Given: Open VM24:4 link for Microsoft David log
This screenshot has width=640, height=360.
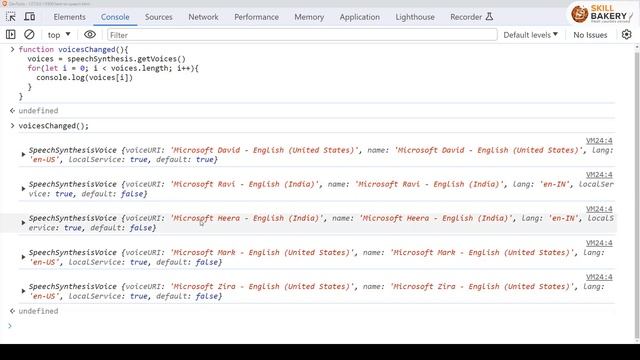Looking at the screenshot, I should [599, 141].
